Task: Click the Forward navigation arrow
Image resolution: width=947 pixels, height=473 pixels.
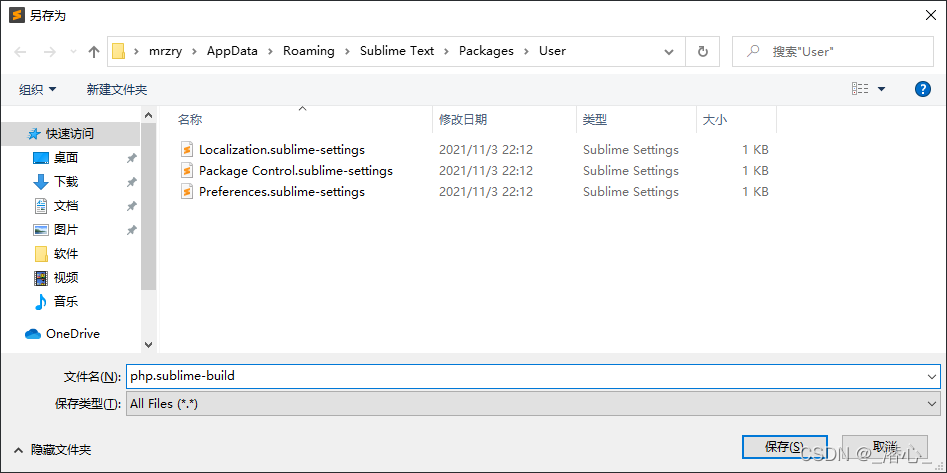Action: pos(51,52)
